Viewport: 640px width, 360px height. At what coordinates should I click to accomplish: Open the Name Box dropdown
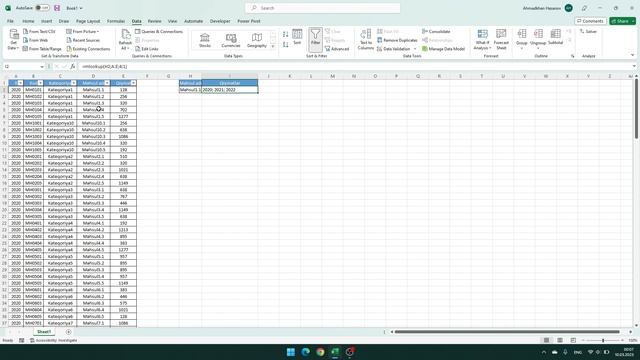coord(42,67)
